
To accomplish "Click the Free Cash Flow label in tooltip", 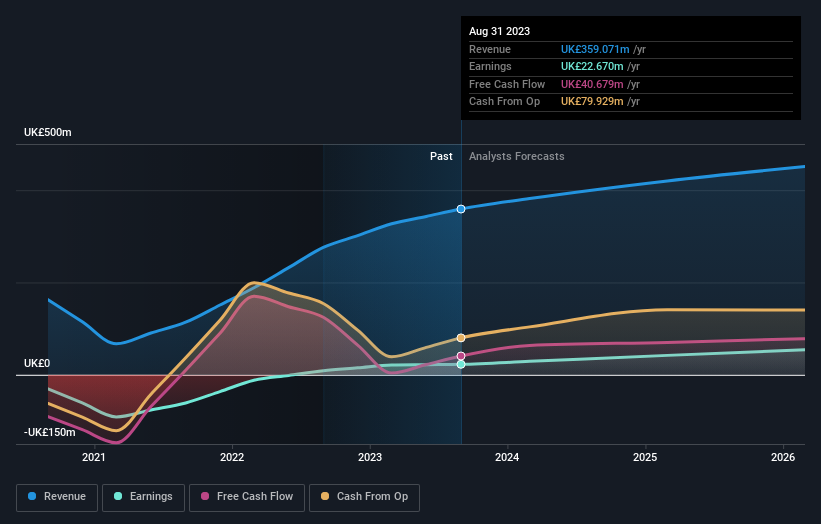I will [x=507, y=84].
